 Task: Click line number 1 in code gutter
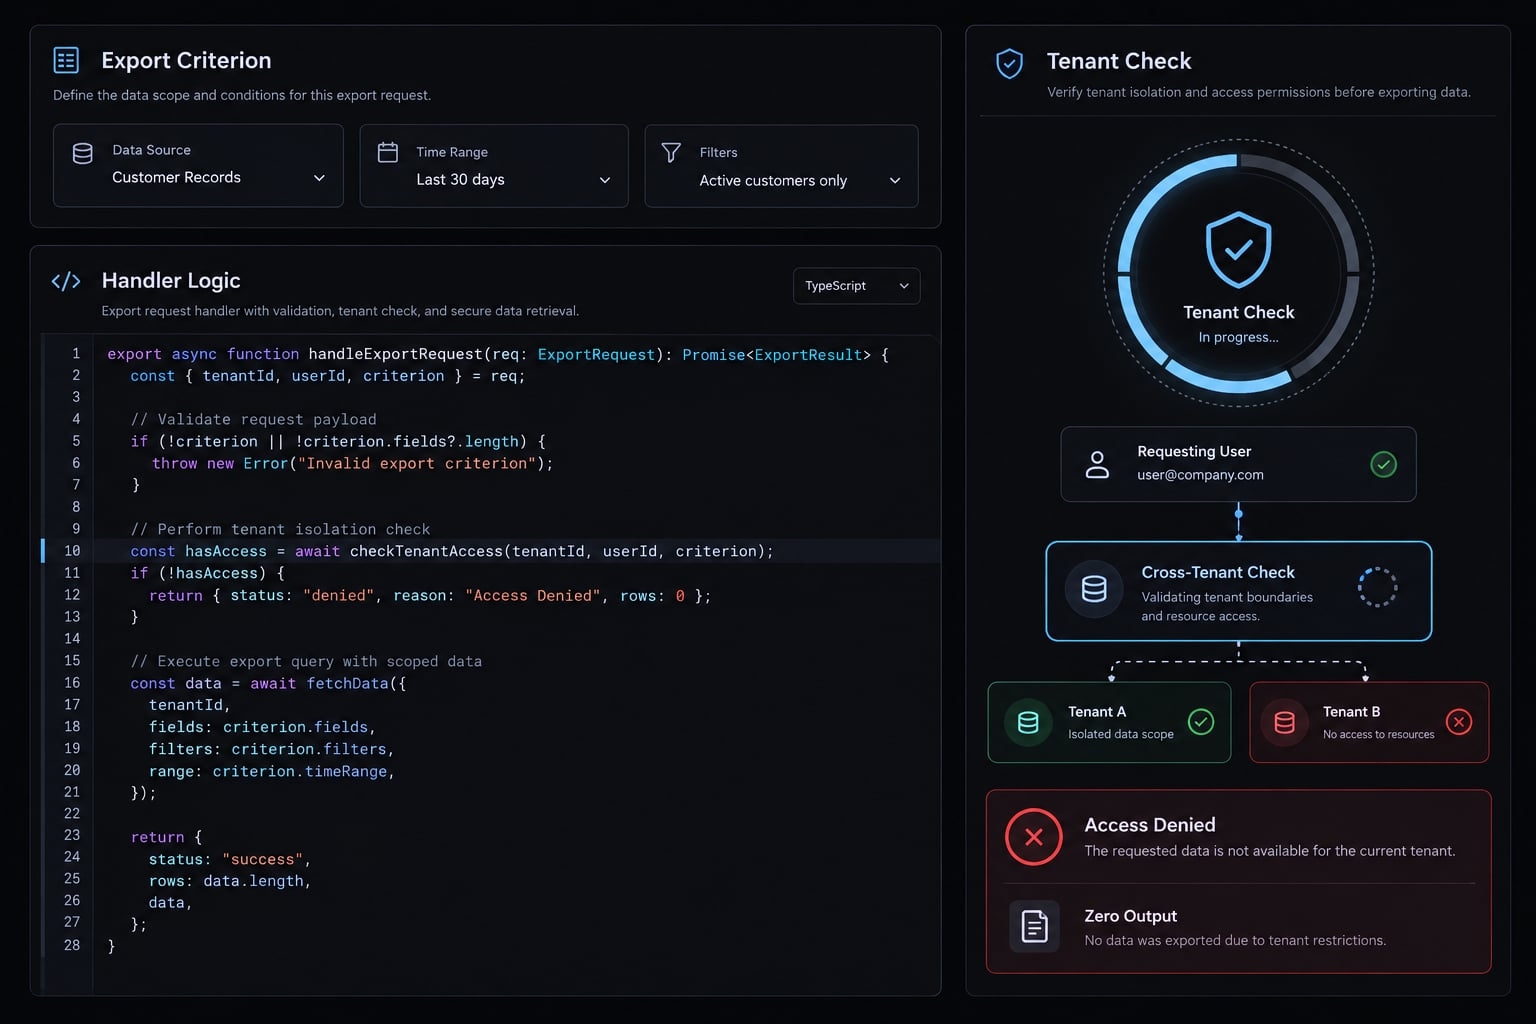point(76,354)
